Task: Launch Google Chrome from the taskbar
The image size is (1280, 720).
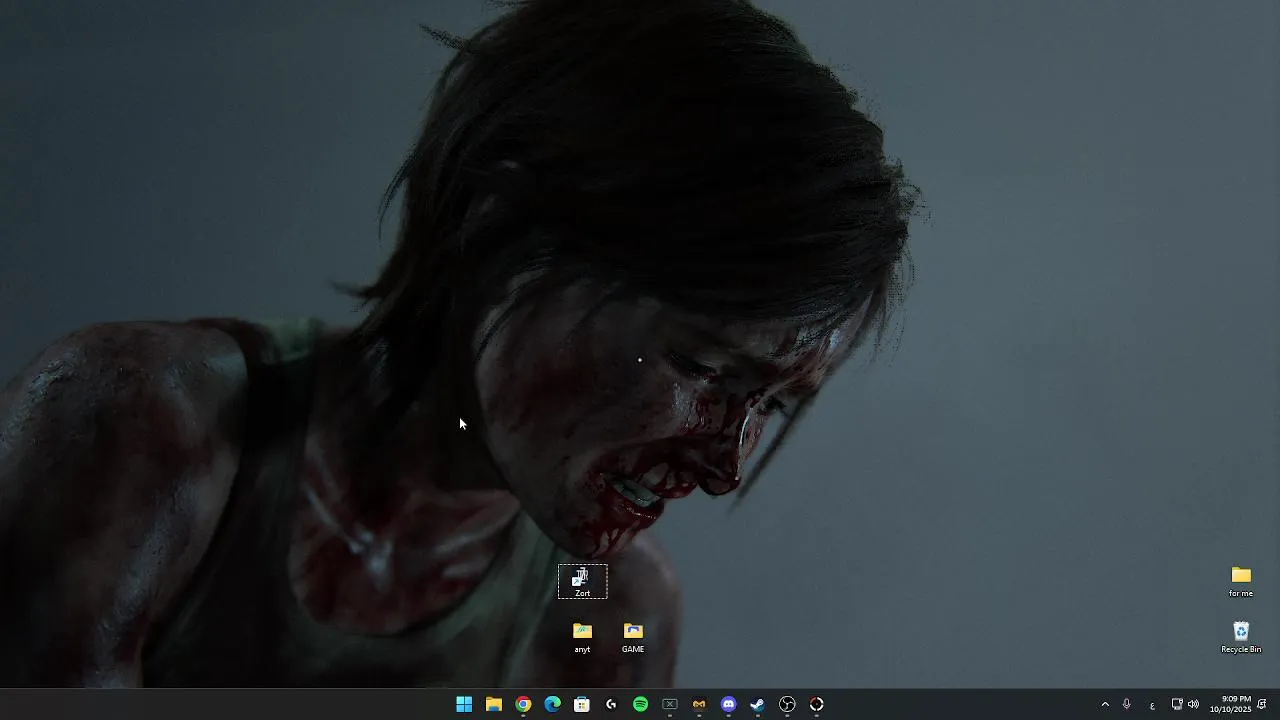Action: [523, 704]
